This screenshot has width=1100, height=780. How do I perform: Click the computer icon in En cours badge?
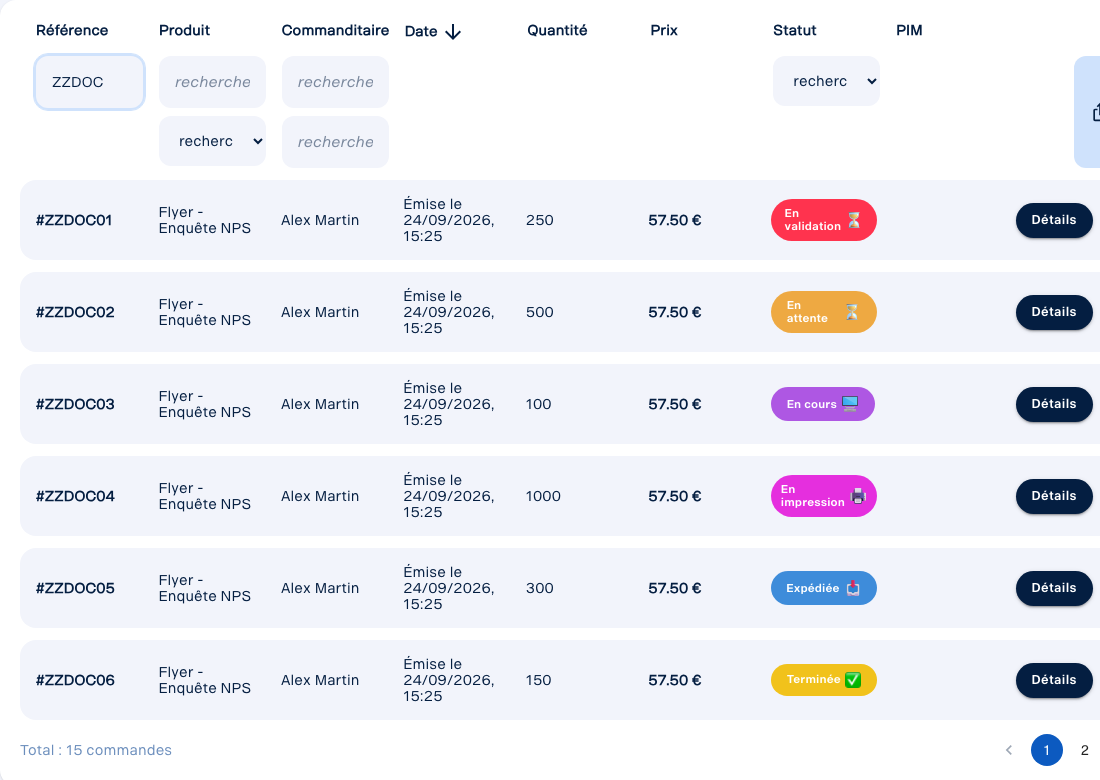pos(850,404)
